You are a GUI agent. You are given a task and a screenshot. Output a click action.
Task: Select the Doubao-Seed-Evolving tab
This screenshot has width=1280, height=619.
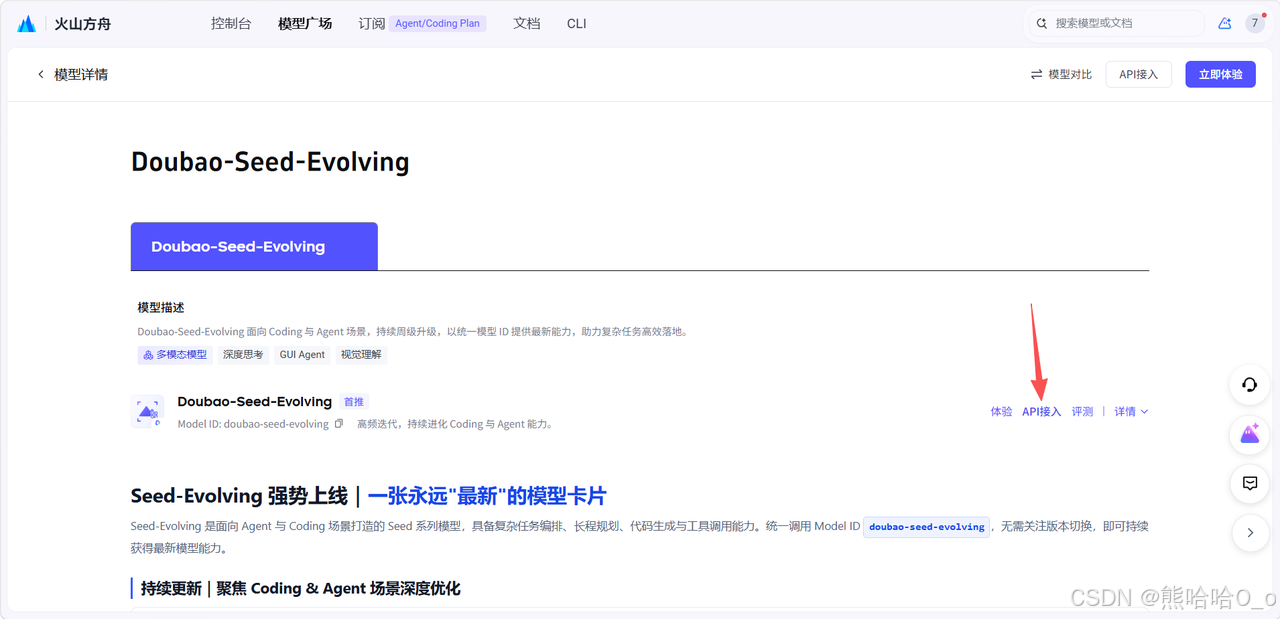(x=254, y=246)
